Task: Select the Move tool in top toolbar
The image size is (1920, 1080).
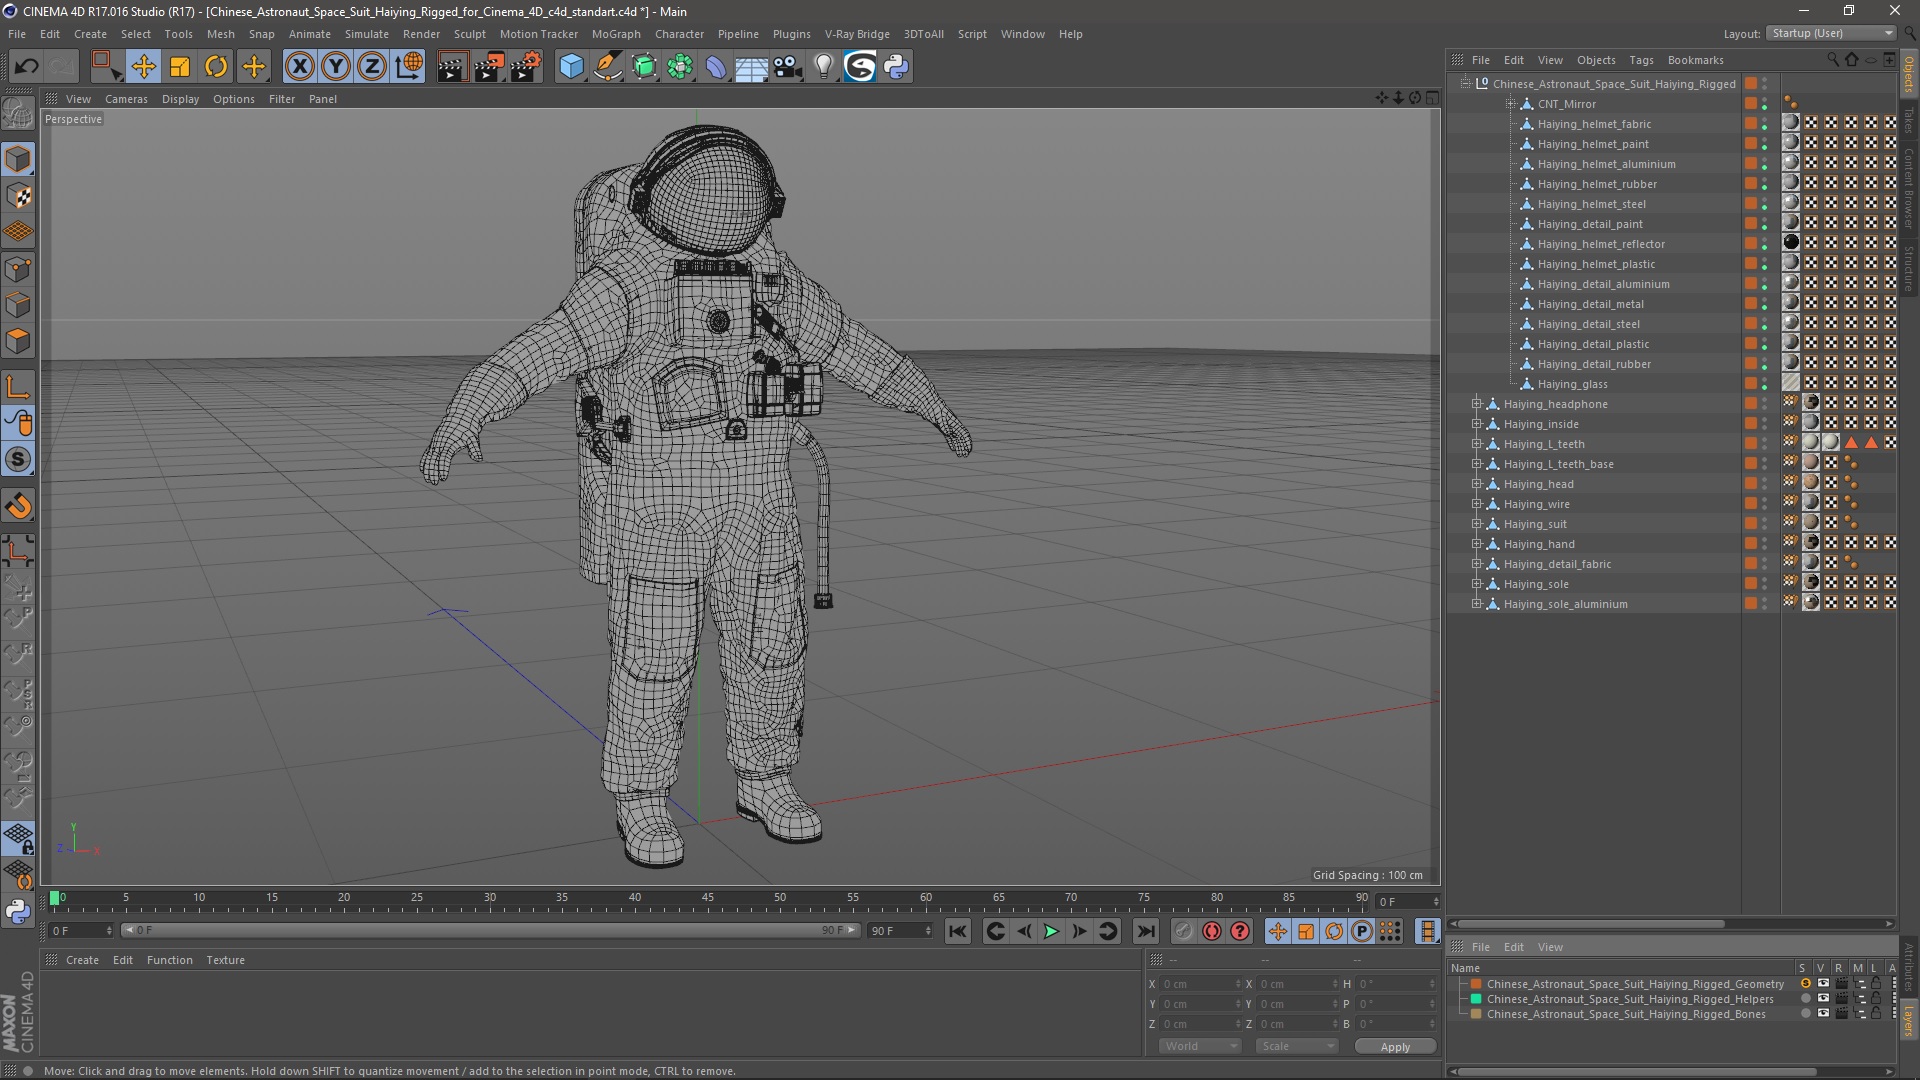Action: (x=143, y=67)
